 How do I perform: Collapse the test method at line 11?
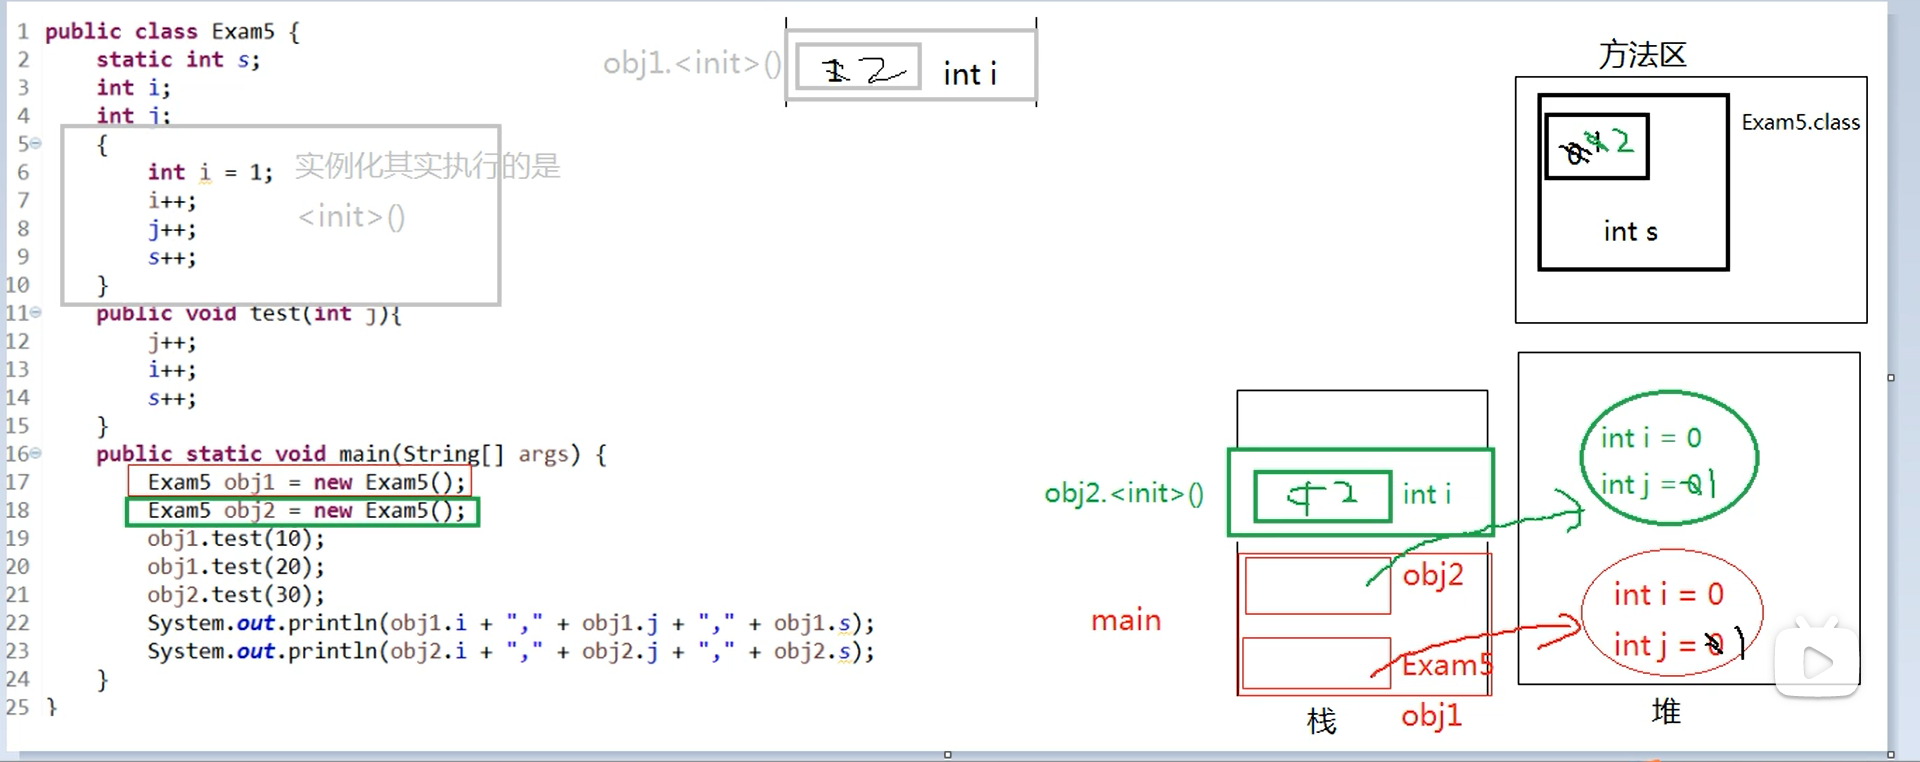click(x=36, y=313)
